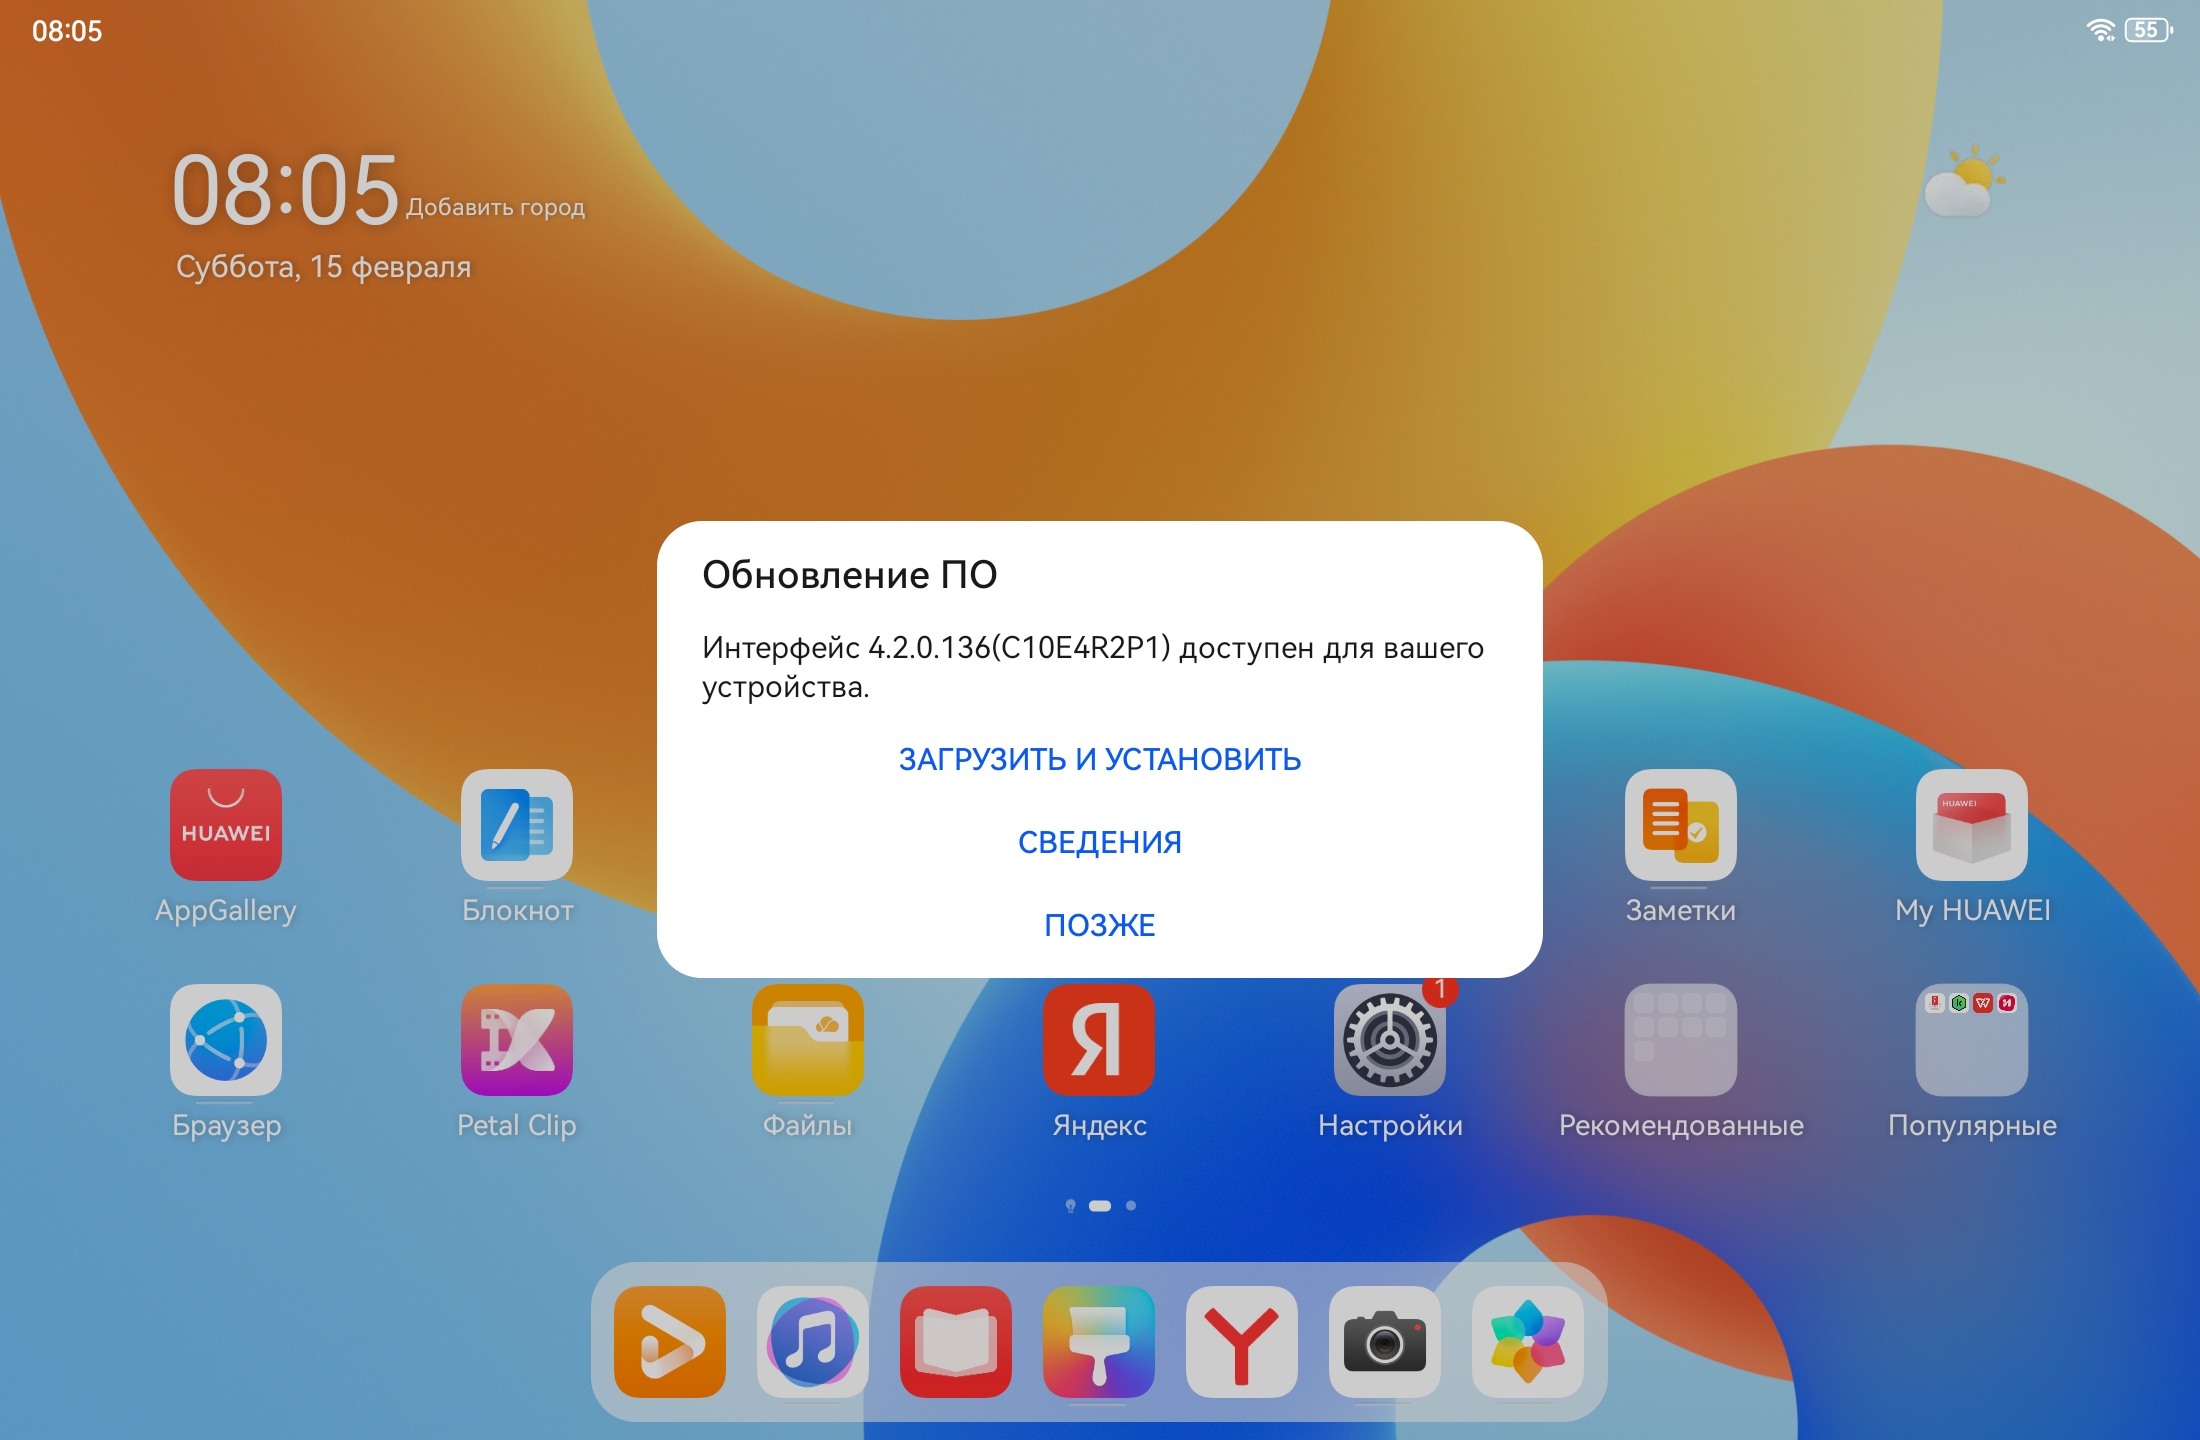Tap Добавить город next to the clock
The width and height of the screenshot is (2200, 1440).
[x=495, y=207]
